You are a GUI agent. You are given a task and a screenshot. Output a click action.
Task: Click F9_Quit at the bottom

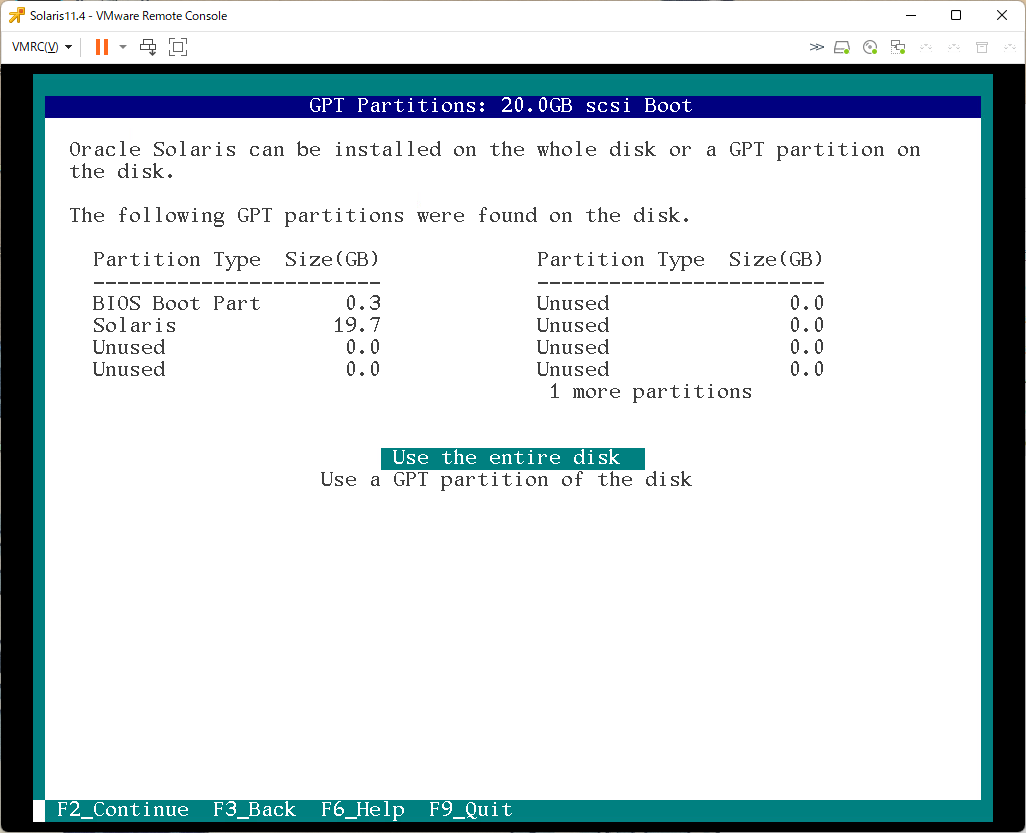click(470, 809)
